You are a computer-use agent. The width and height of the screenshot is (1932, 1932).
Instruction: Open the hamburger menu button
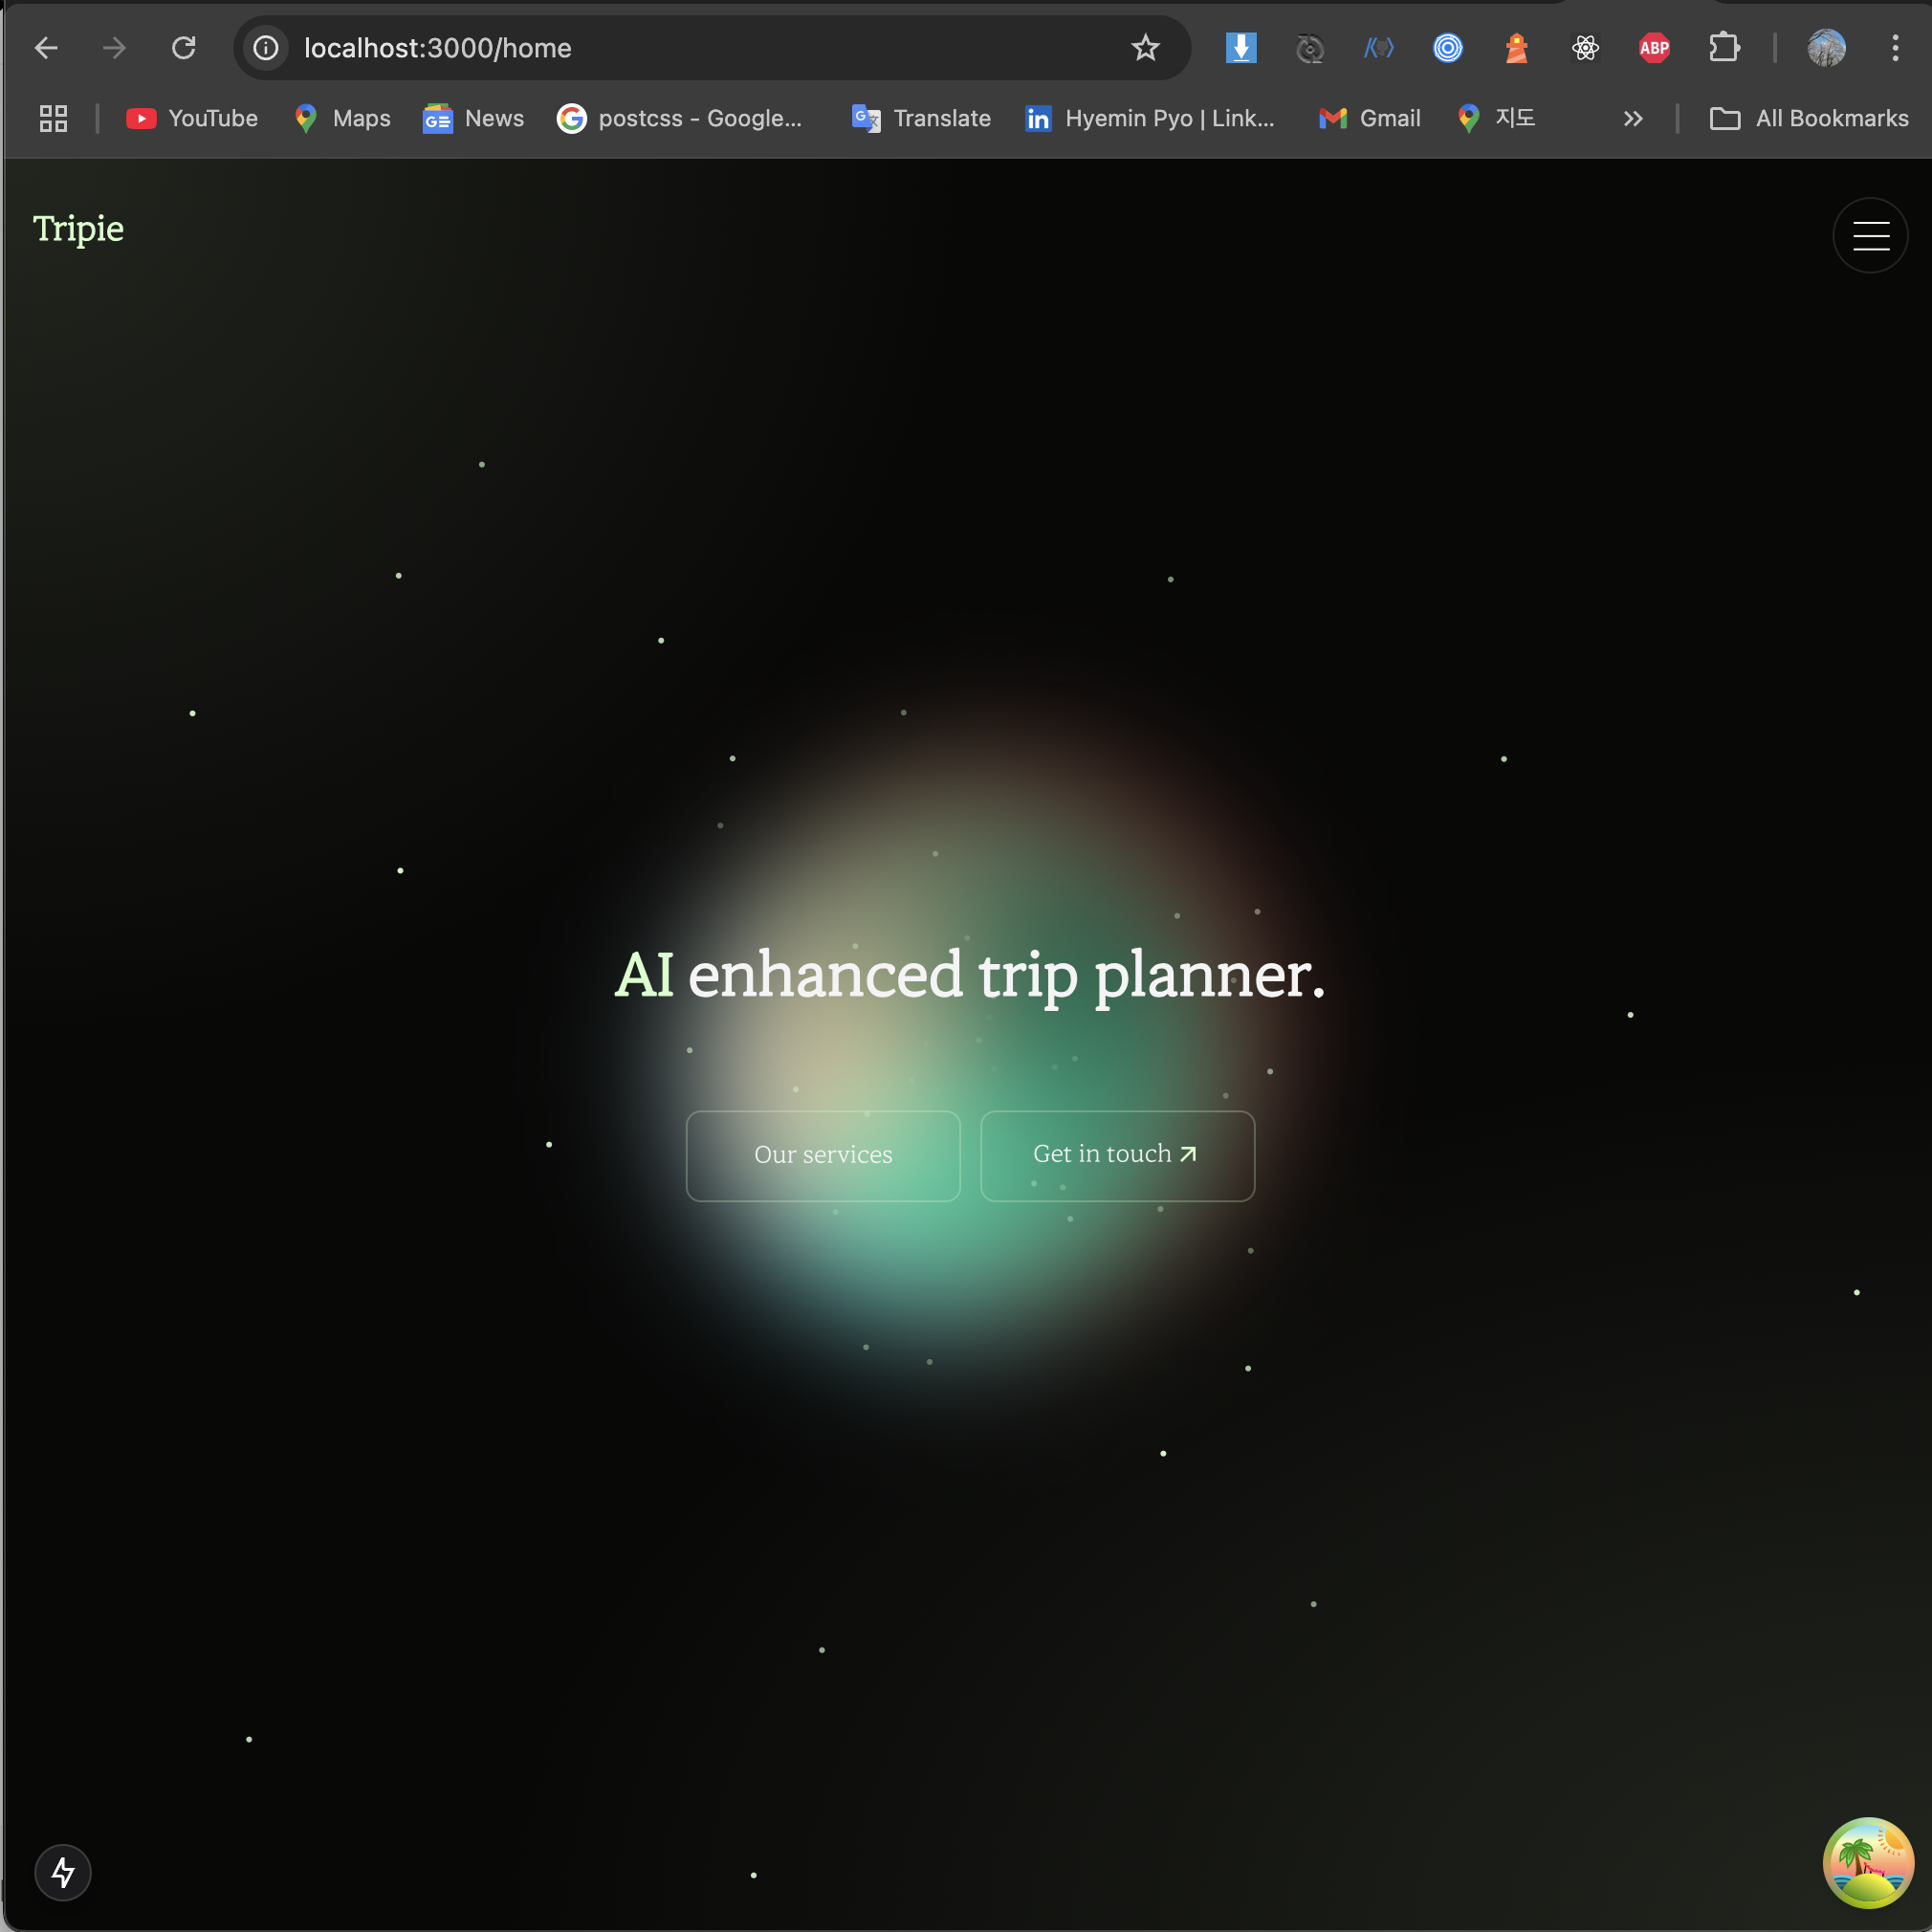pos(1869,235)
